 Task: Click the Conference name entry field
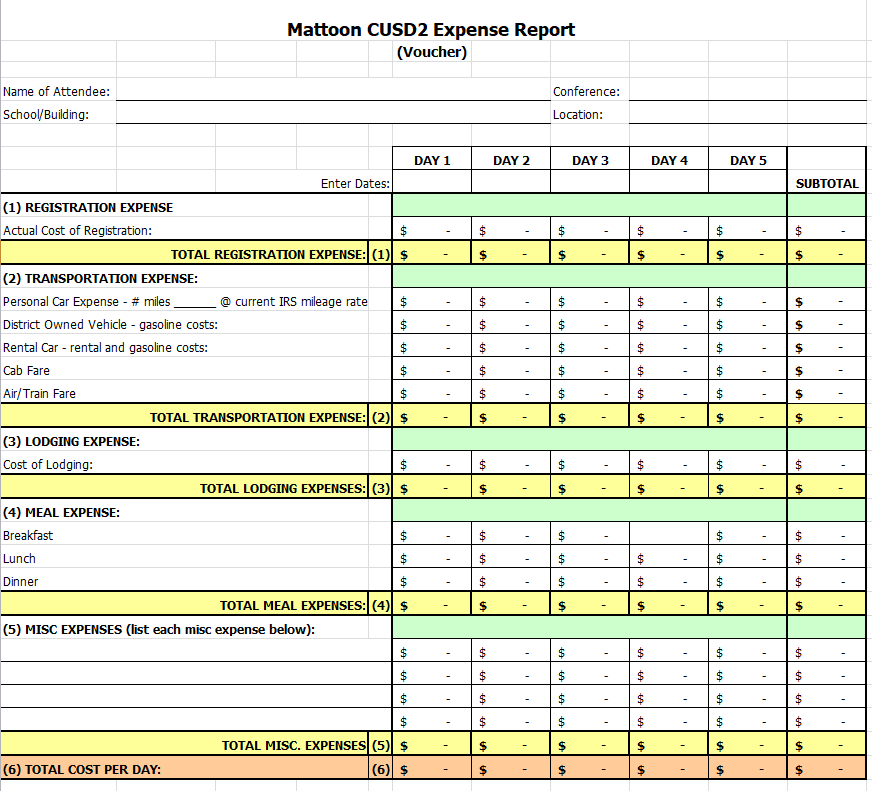tap(747, 91)
